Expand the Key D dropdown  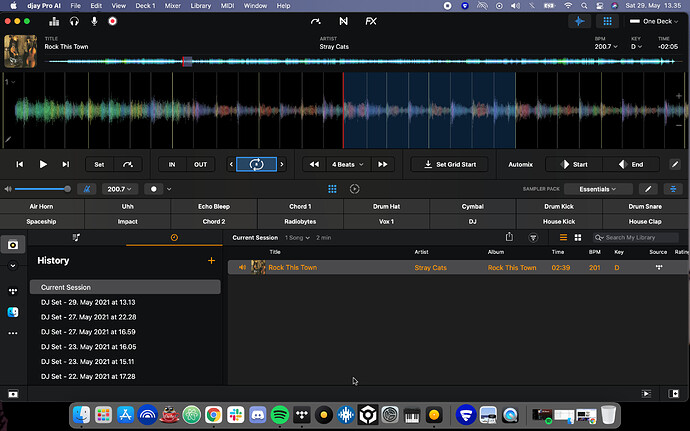pyautogui.click(x=636, y=47)
